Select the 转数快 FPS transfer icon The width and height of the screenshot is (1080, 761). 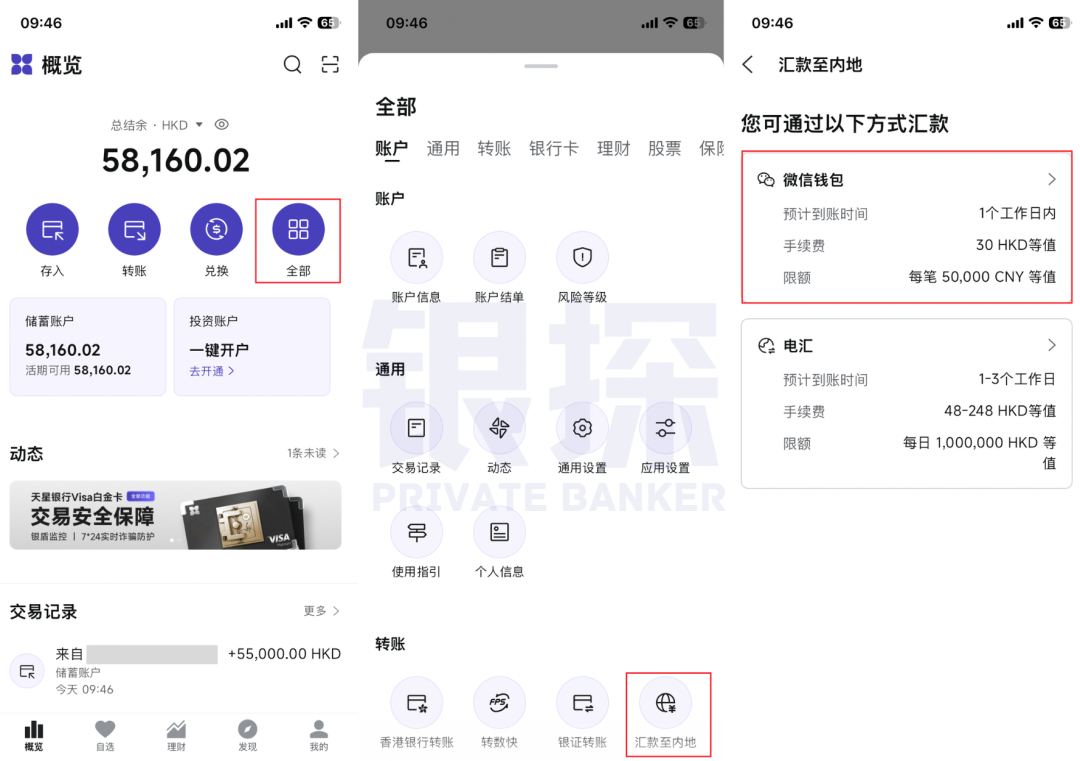[x=499, y=702]
